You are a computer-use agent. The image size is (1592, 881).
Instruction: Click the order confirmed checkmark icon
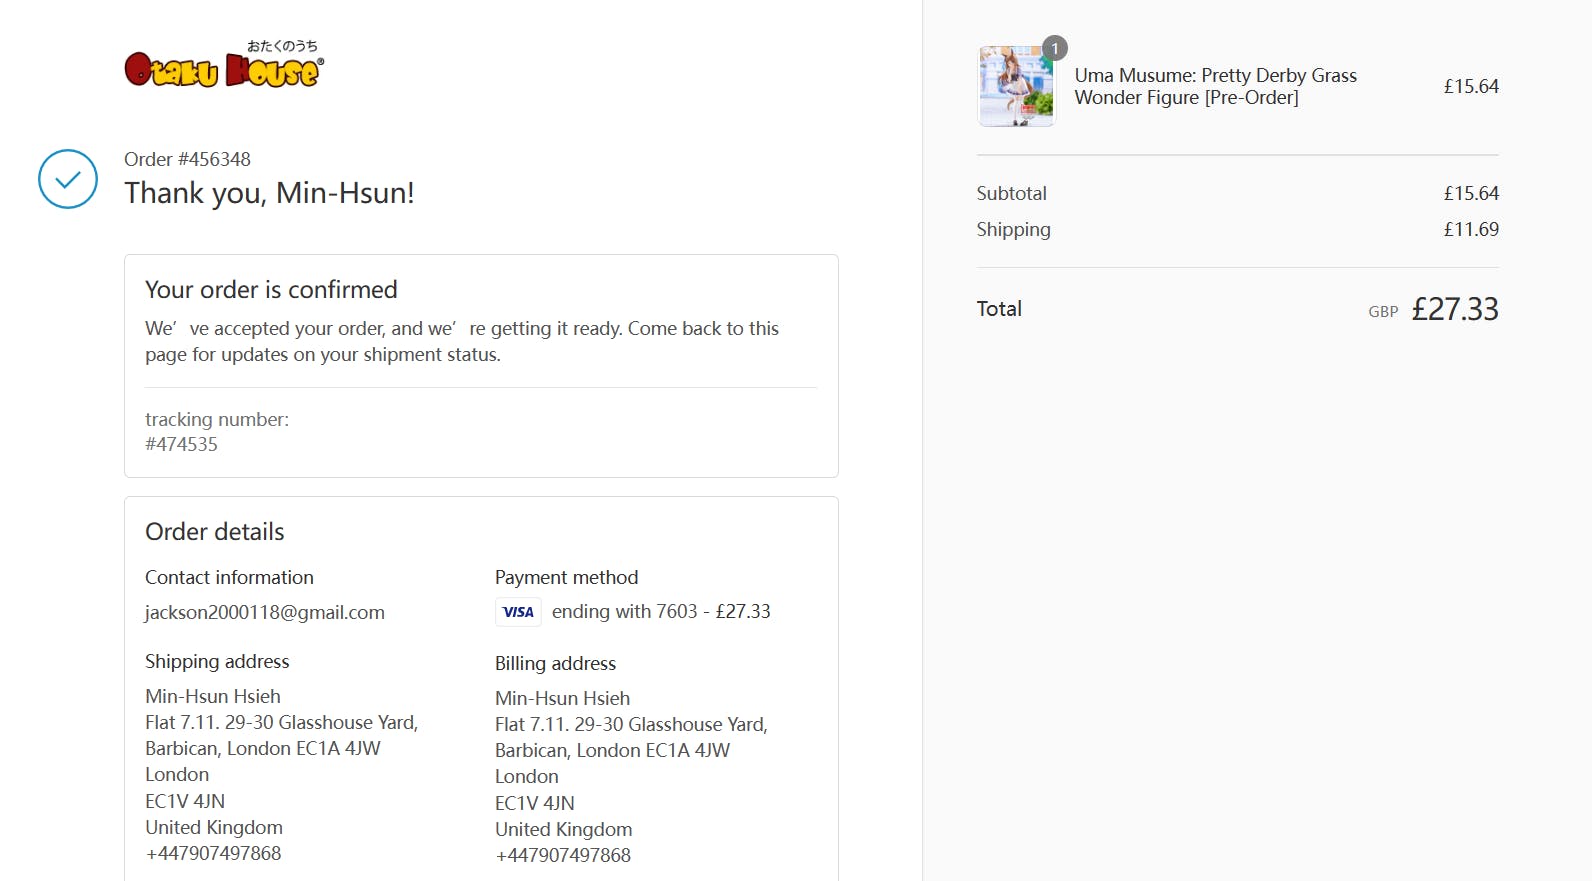pos(68,179)
